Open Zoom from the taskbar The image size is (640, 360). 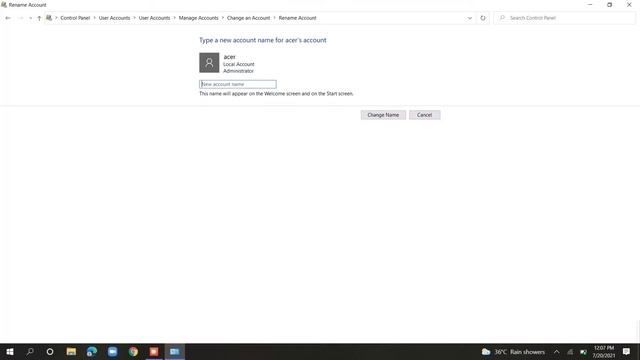113,351
